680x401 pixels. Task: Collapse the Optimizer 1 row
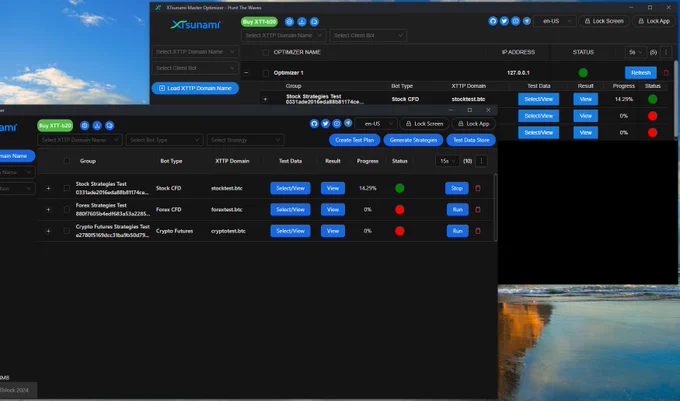[x=246, y=72]
